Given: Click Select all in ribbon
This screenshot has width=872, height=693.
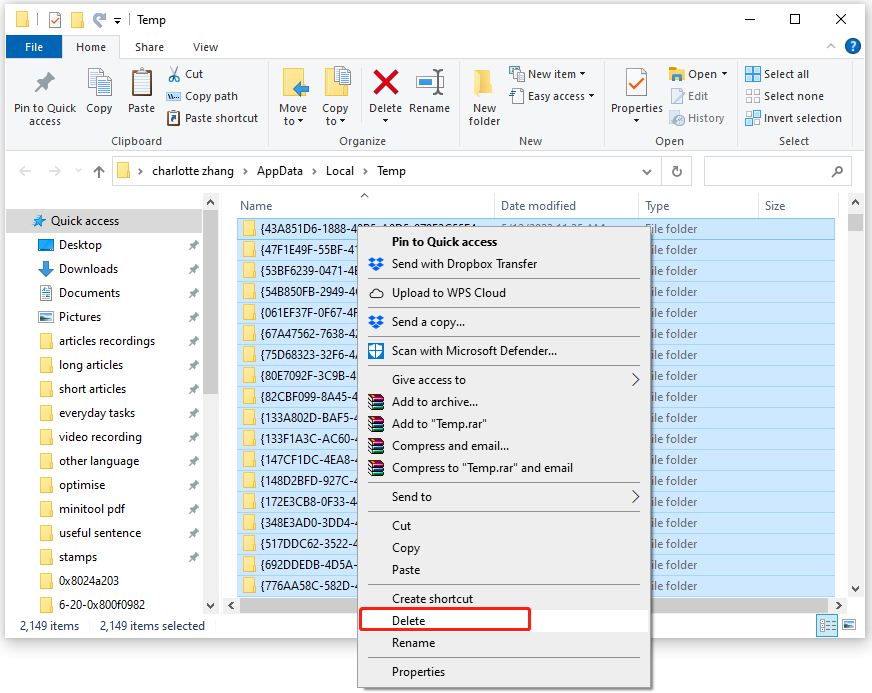Looking at the screenshot, I should (777, 74).
